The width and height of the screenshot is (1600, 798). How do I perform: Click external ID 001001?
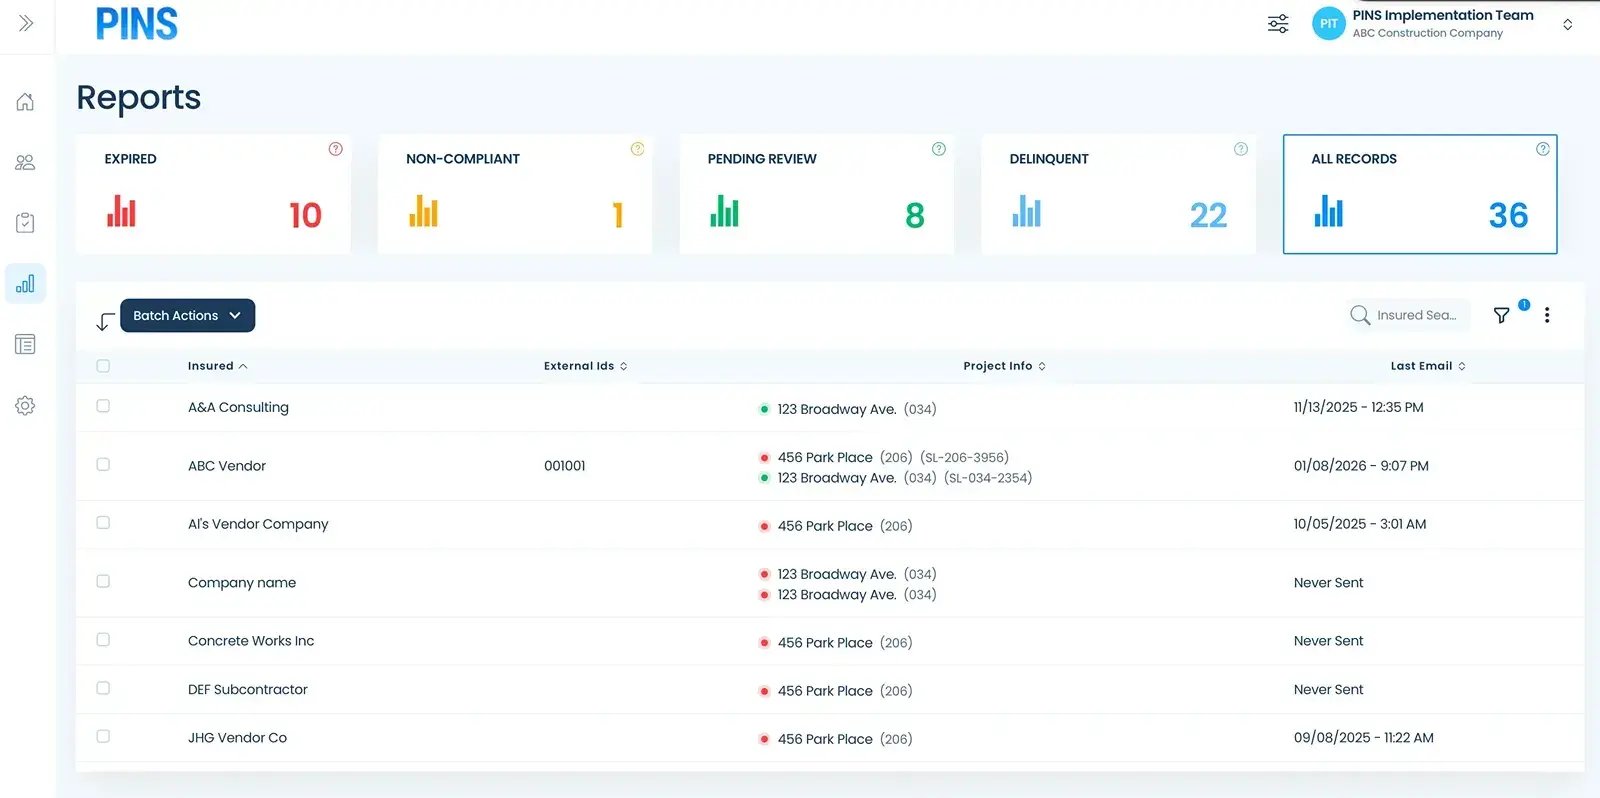pos(565,466)
